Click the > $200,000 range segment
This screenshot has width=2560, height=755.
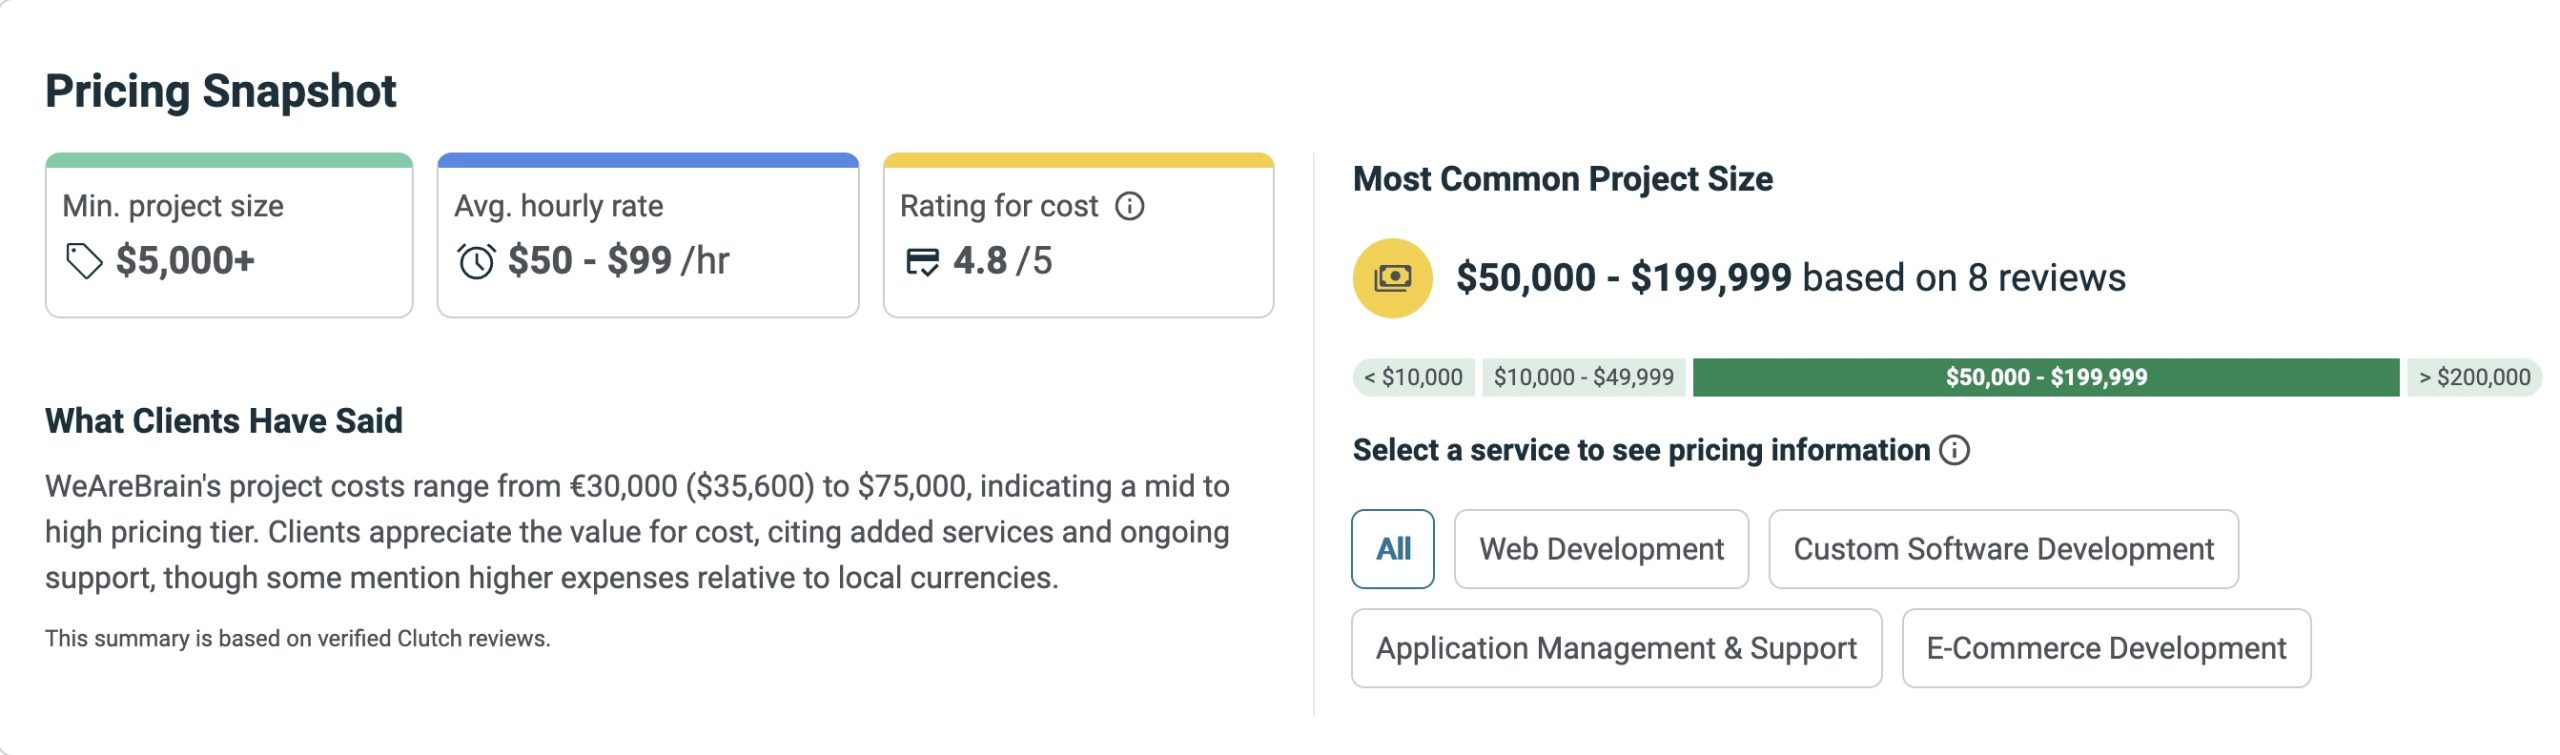coord(2474,377)
